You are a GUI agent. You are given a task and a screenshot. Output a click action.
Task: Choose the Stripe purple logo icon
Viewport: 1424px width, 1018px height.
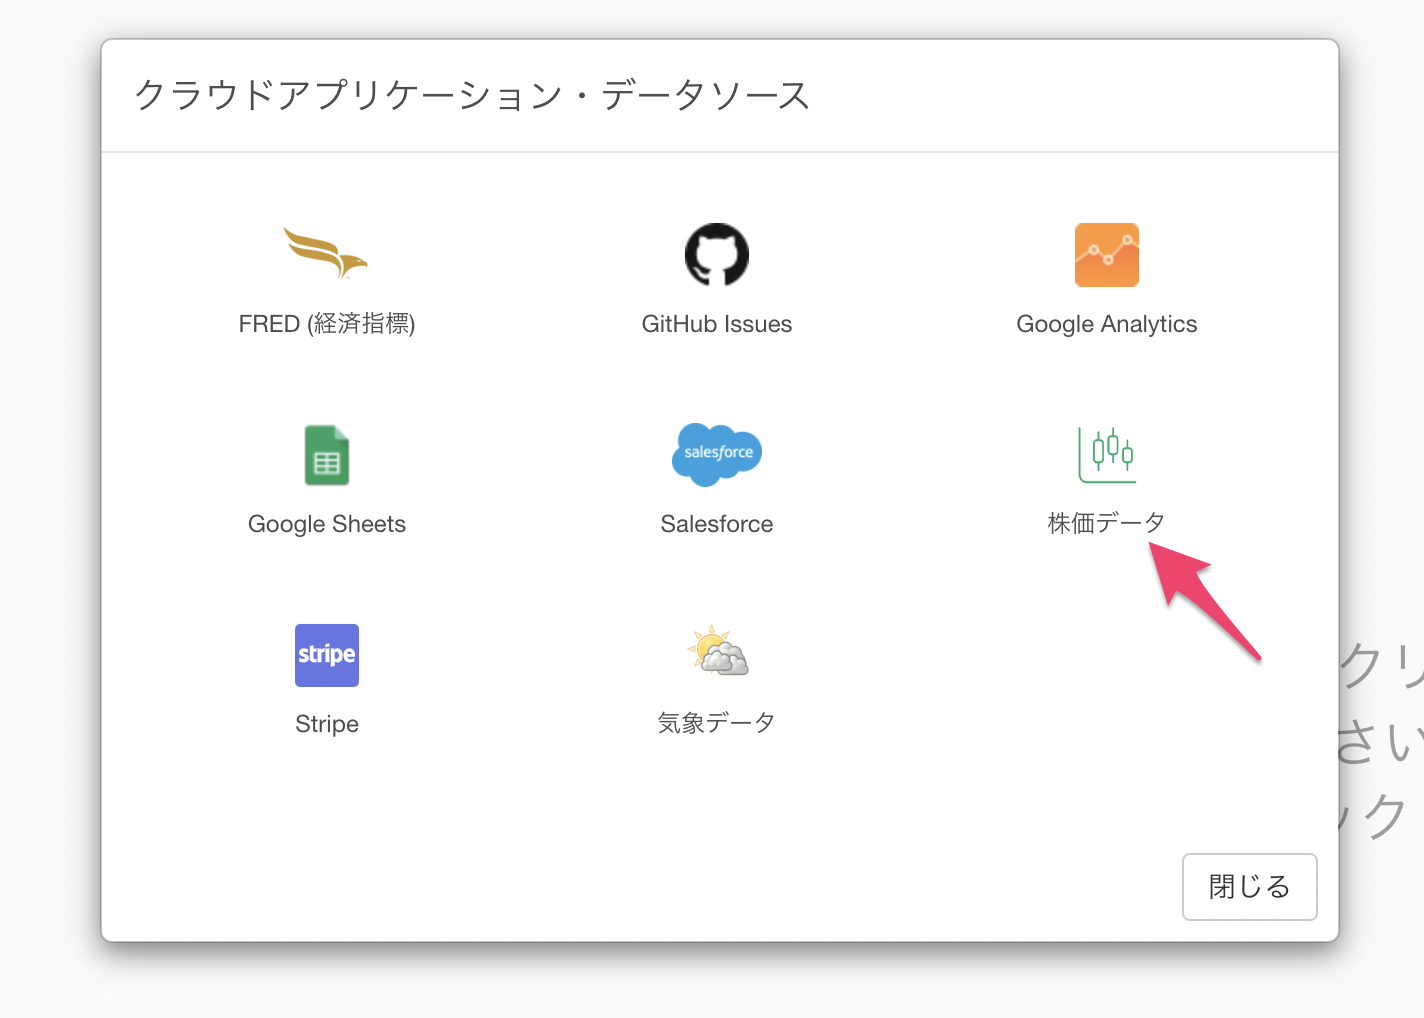point(327,655)
